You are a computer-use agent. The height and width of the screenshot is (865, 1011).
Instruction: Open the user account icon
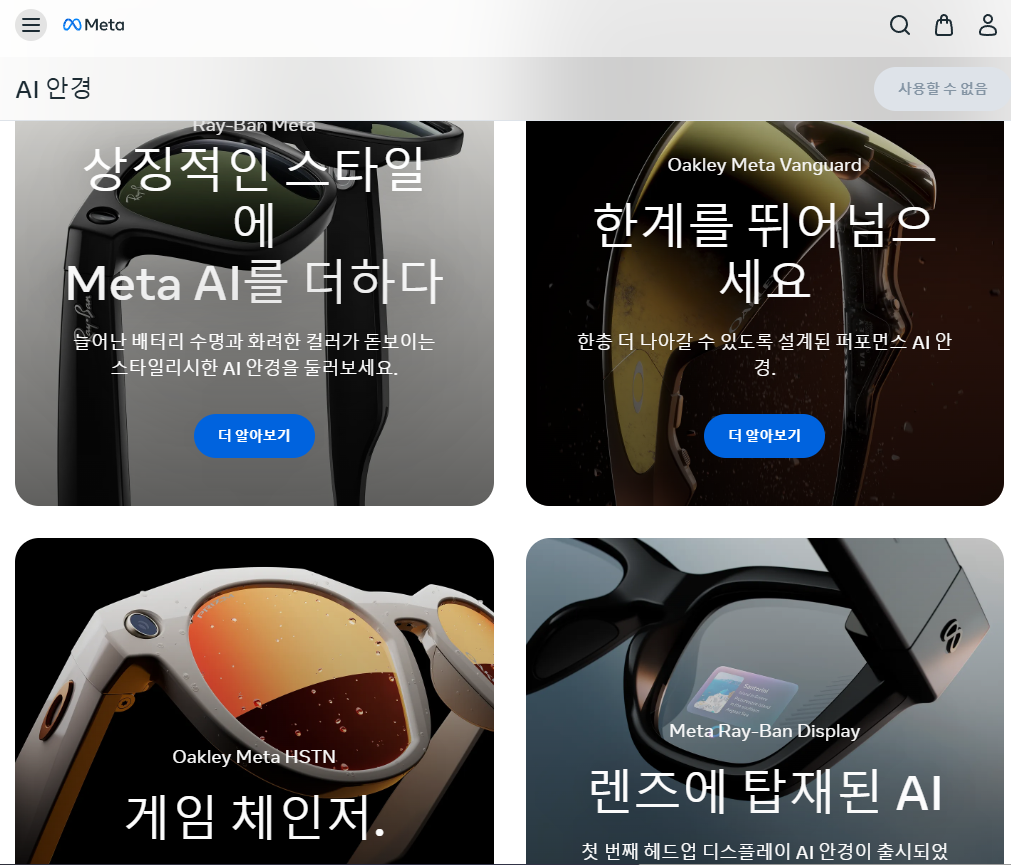click(x=988, y=25)
